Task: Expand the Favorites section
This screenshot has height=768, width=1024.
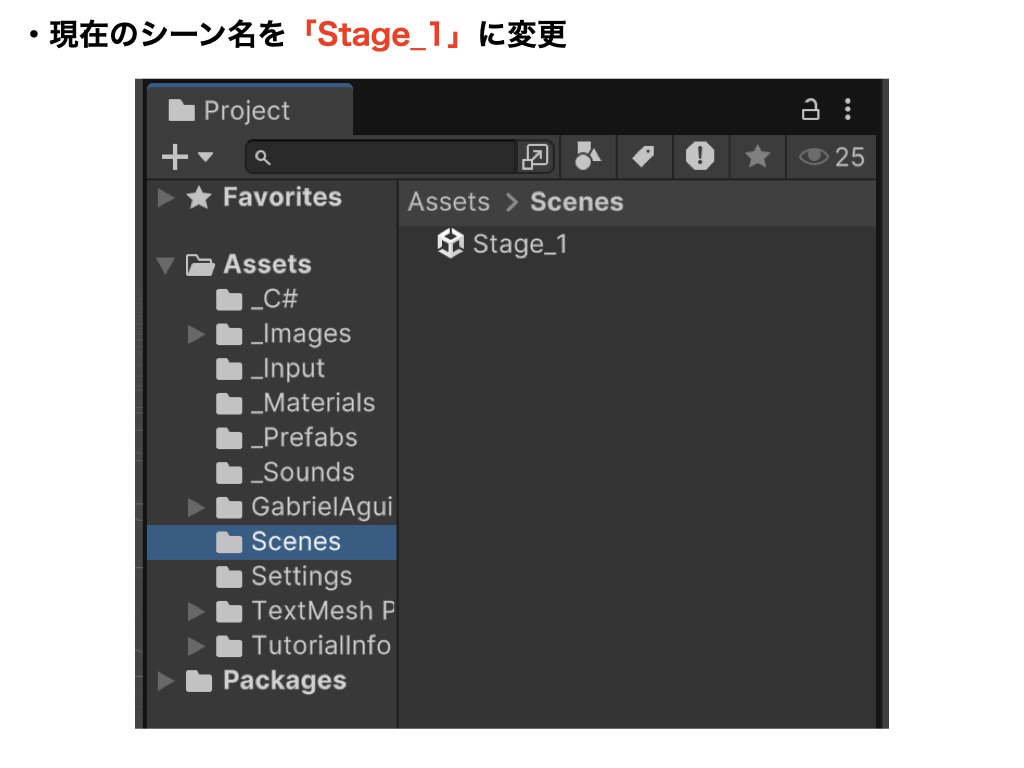Action: pos(166,198)
